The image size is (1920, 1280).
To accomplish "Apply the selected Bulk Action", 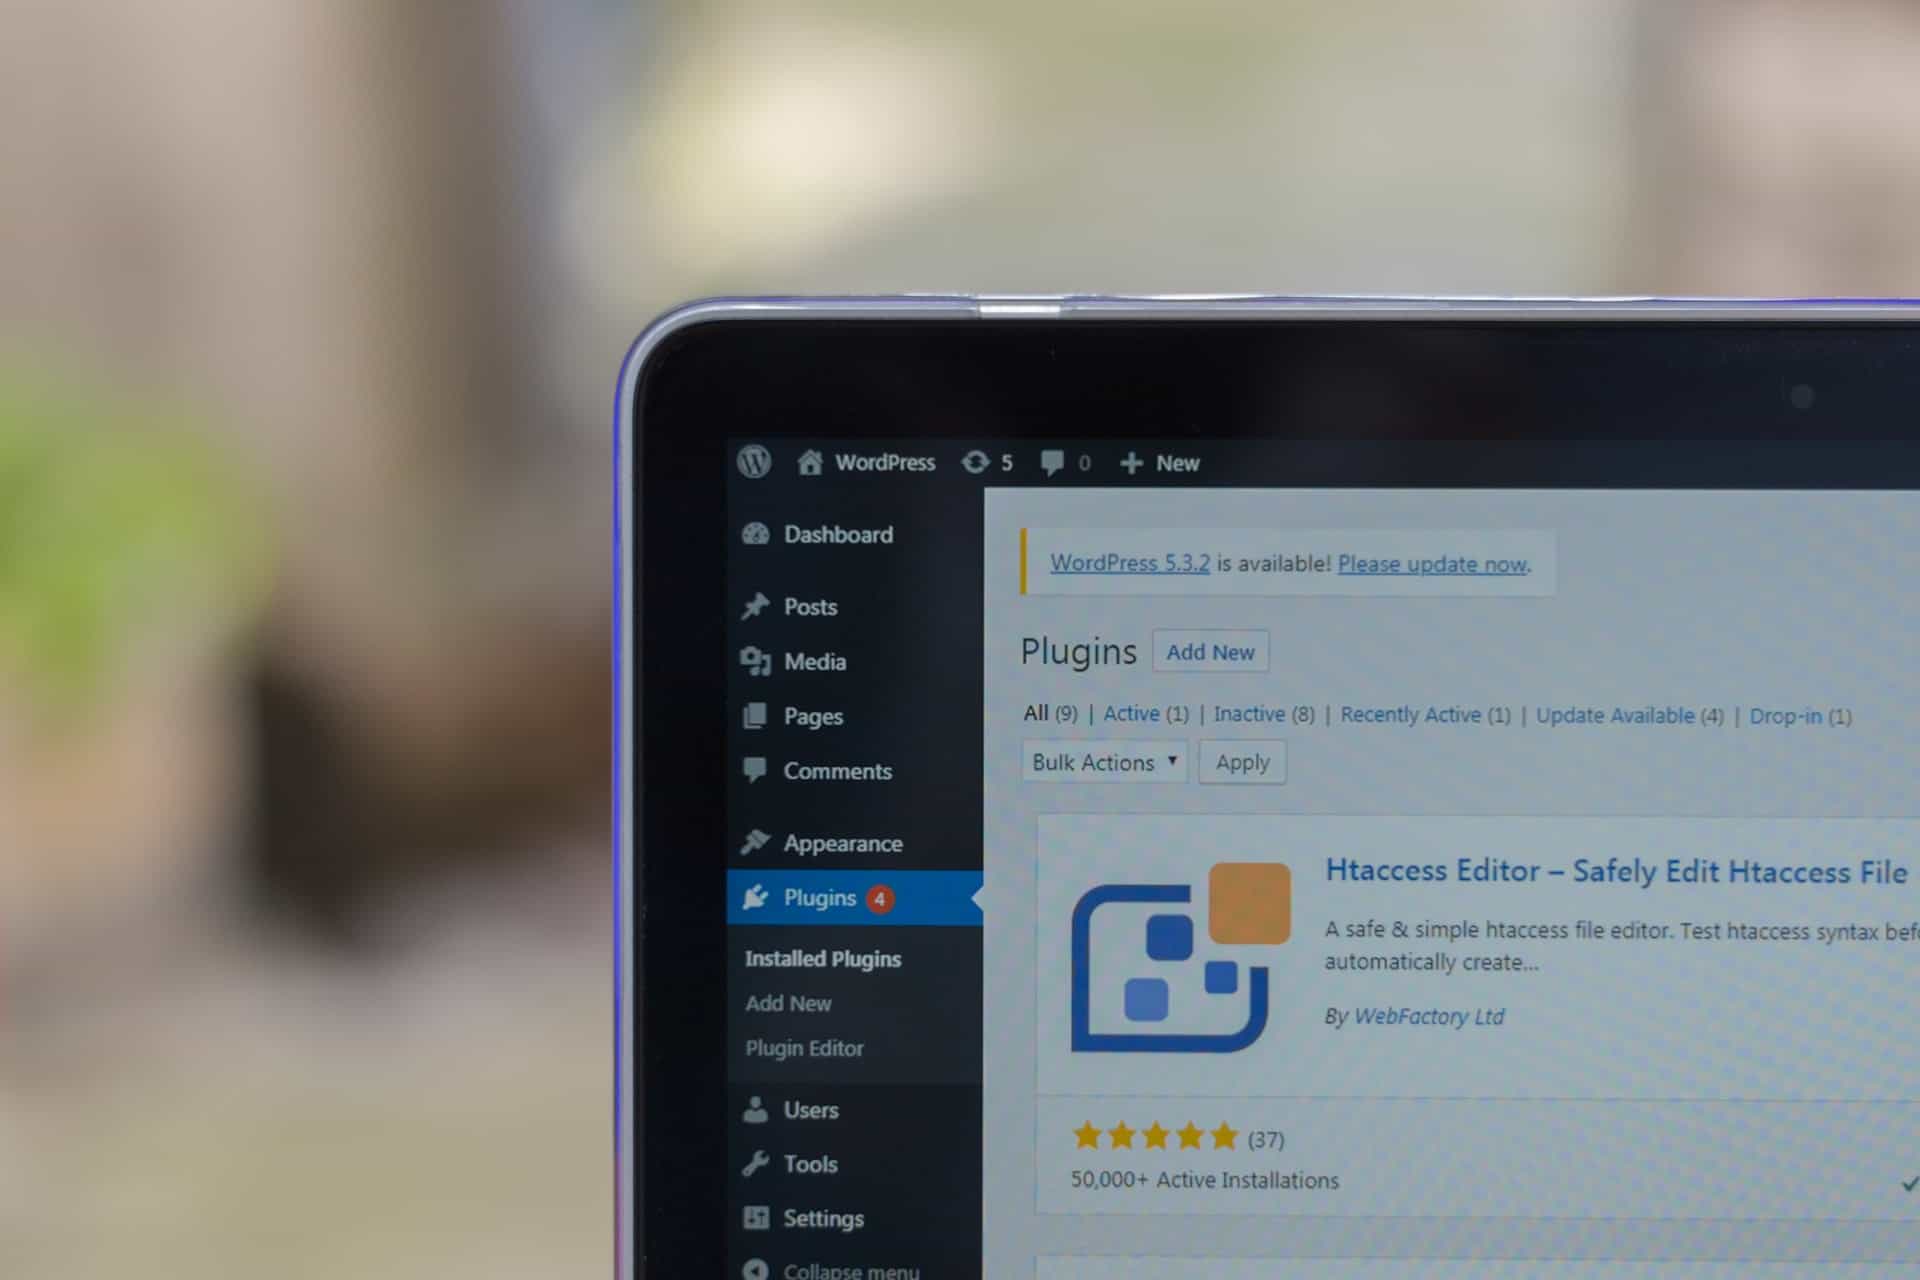I will [x=1241, y=760].
